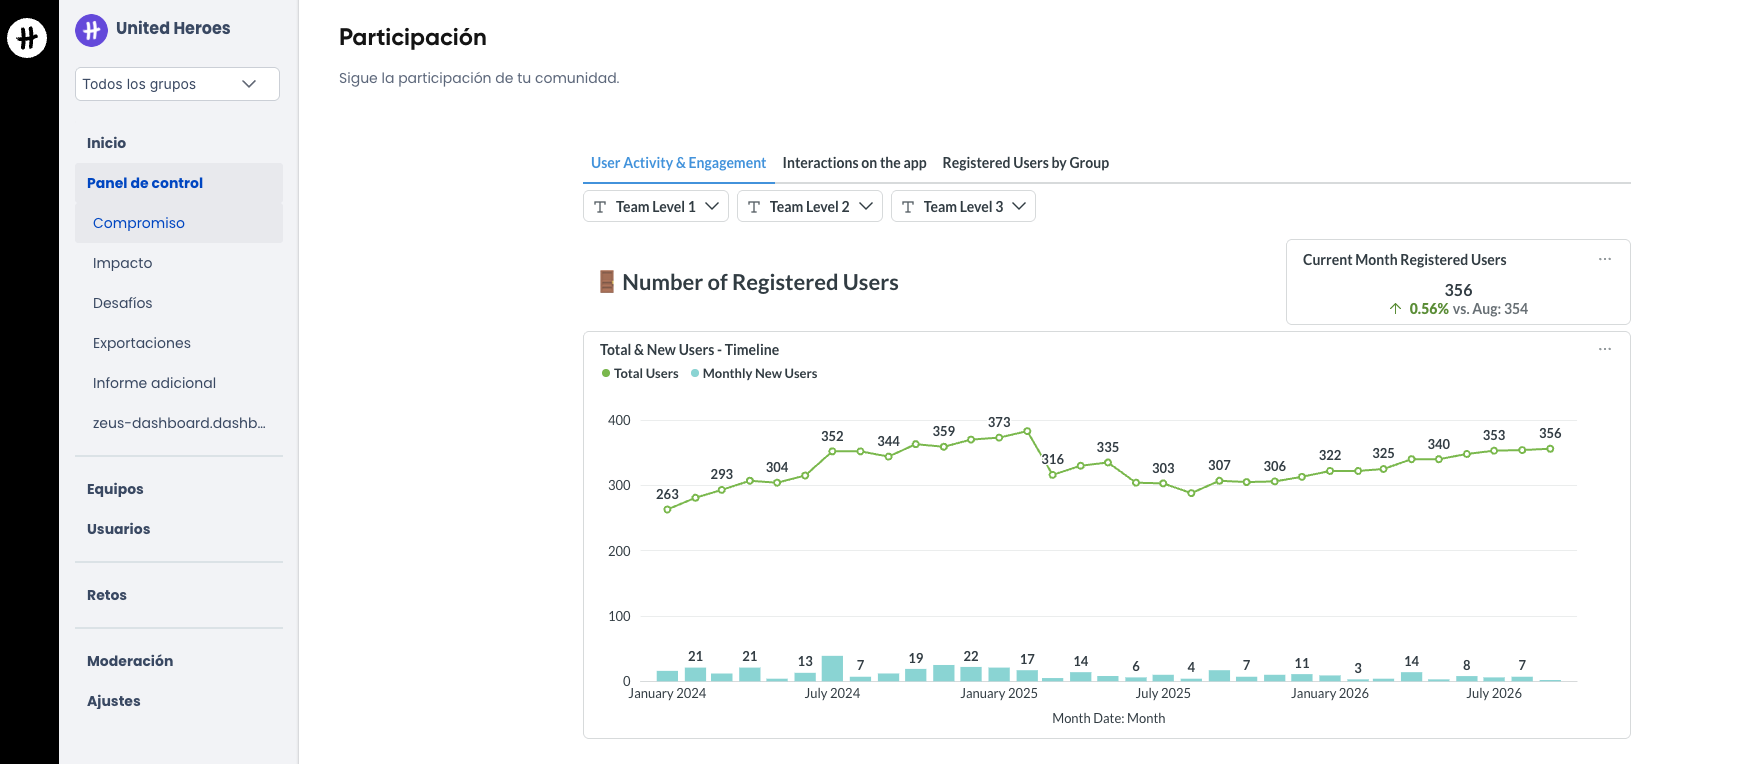This screenshot has height=764, width=1739.
Task: Open the Compromiso submenu item
Action: [179, 223]
